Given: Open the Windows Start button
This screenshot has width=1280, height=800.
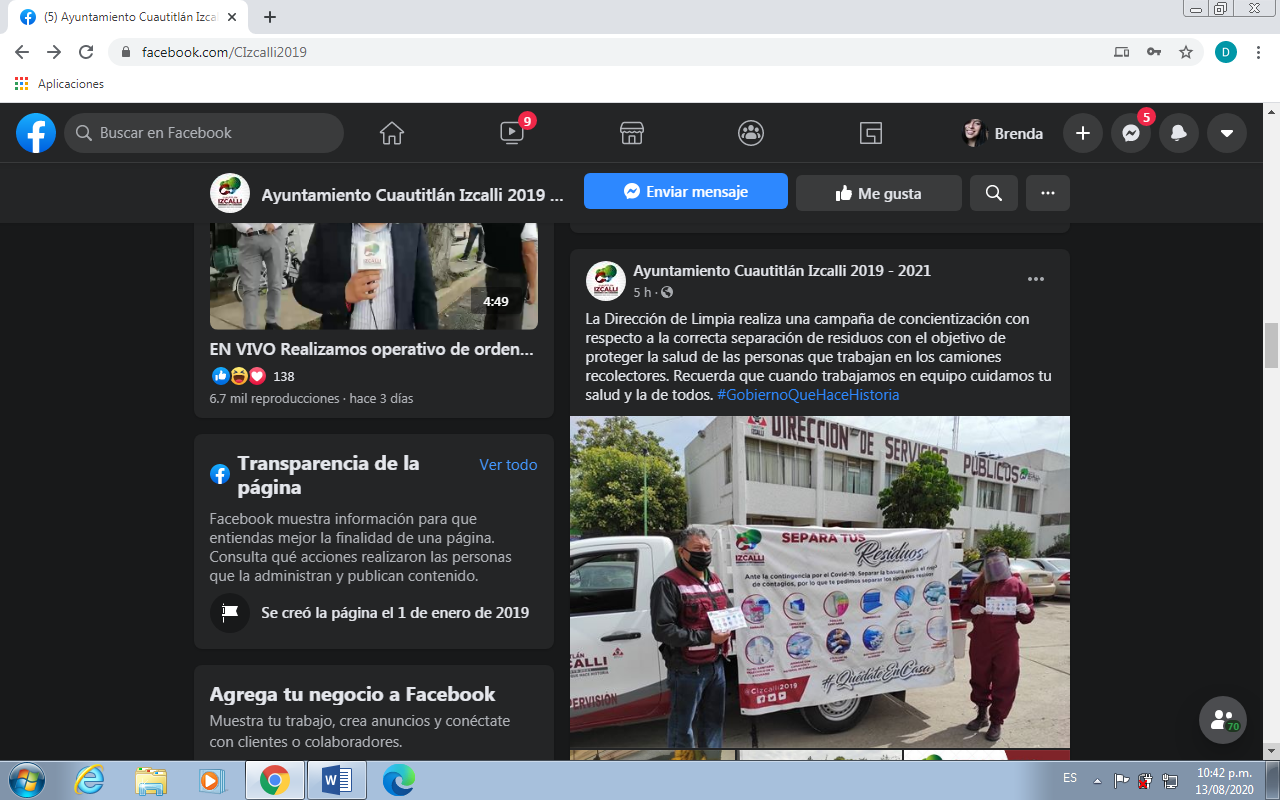Looking at the screenshot, I should [26, 780].
